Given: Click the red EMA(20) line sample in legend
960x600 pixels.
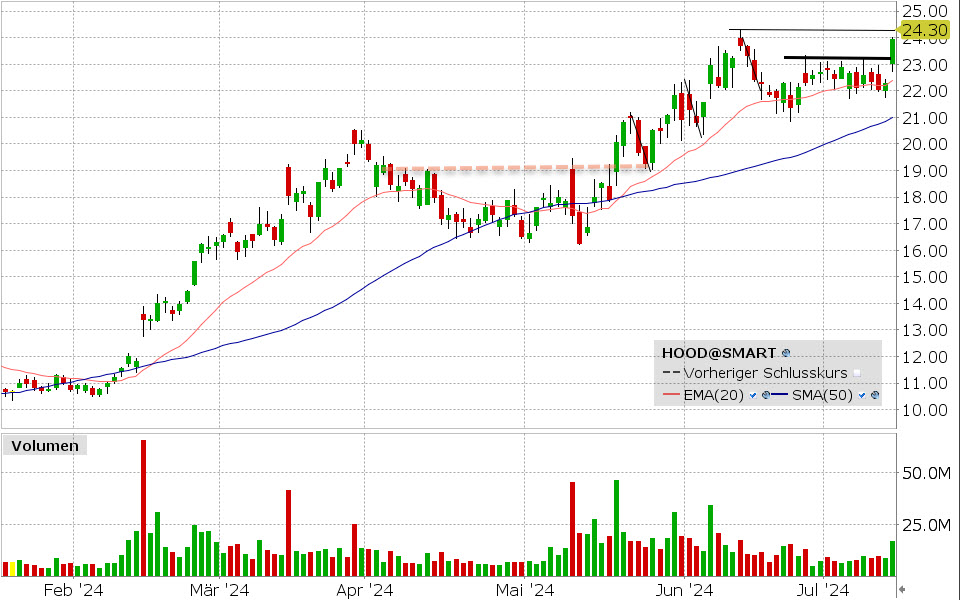Looking at the screenshot, I should pyautogui.click(x=672, y=396).
